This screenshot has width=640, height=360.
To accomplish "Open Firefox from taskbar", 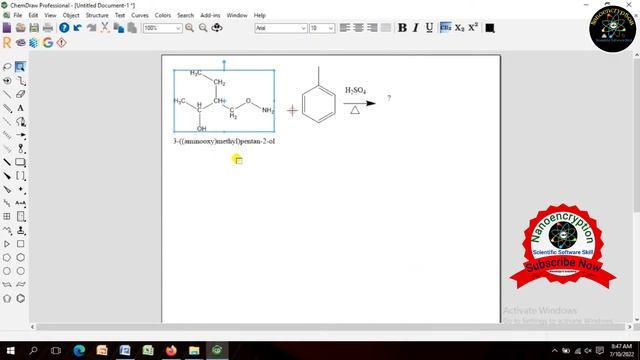I will pyautogui.click(x=171, y=350).
